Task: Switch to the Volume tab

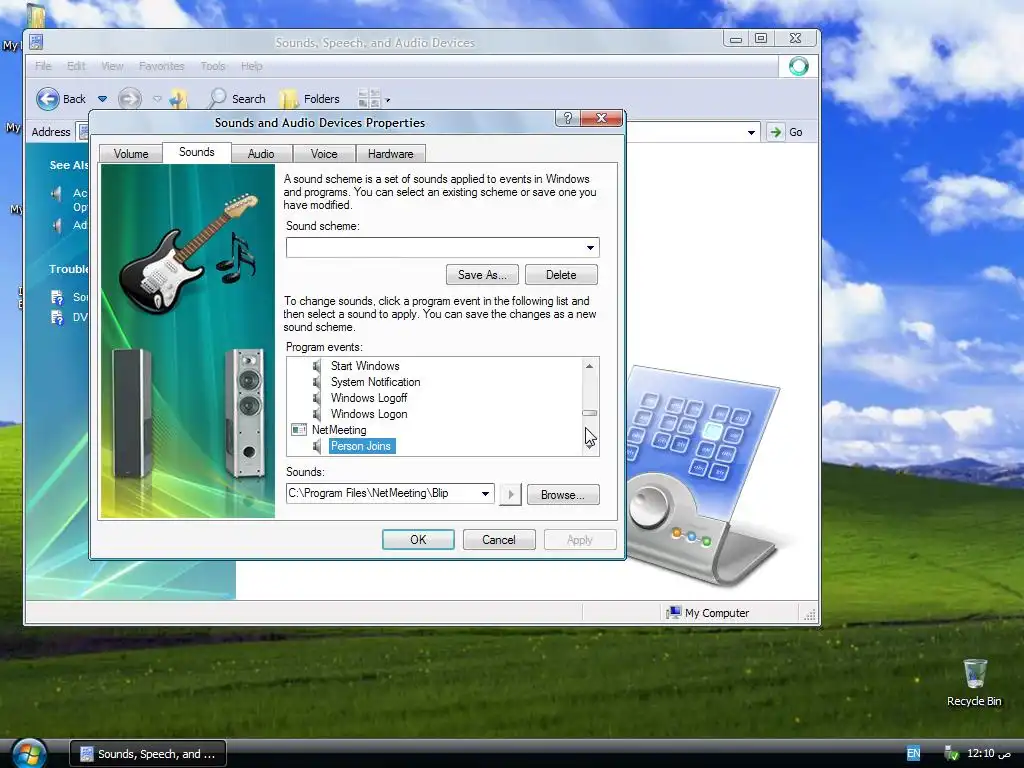Action: point(131,153)
